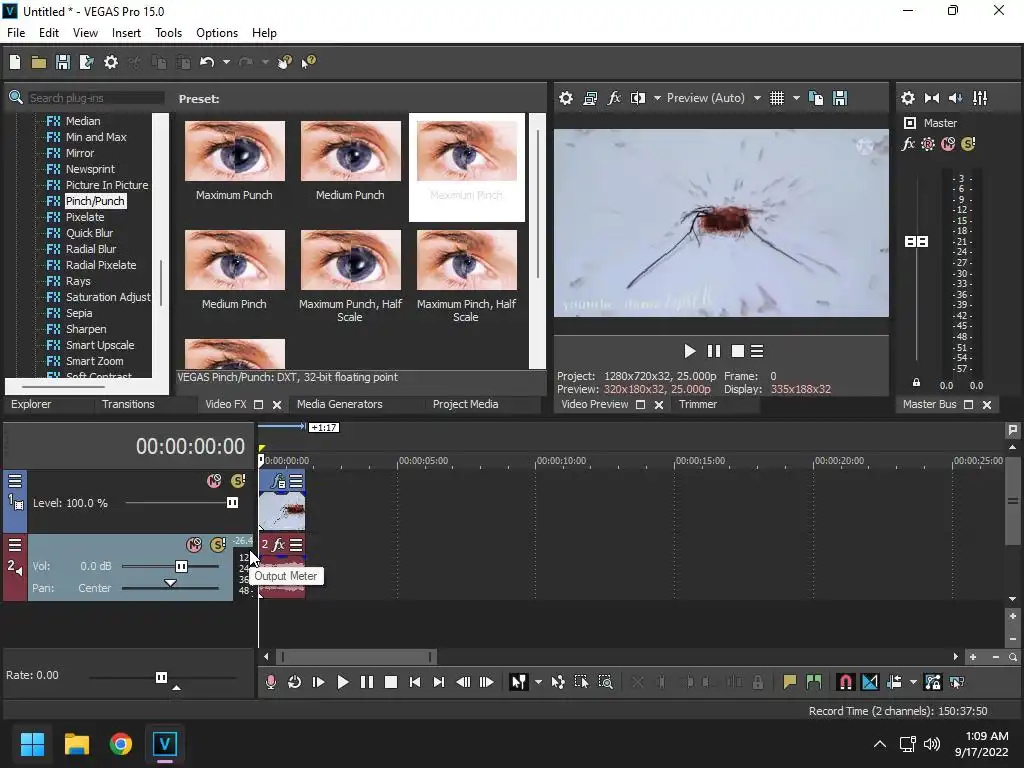This screenshot has width=1024, height=768.
Task: Click the Dim Output speaker icon
Action: coord(955,98)
